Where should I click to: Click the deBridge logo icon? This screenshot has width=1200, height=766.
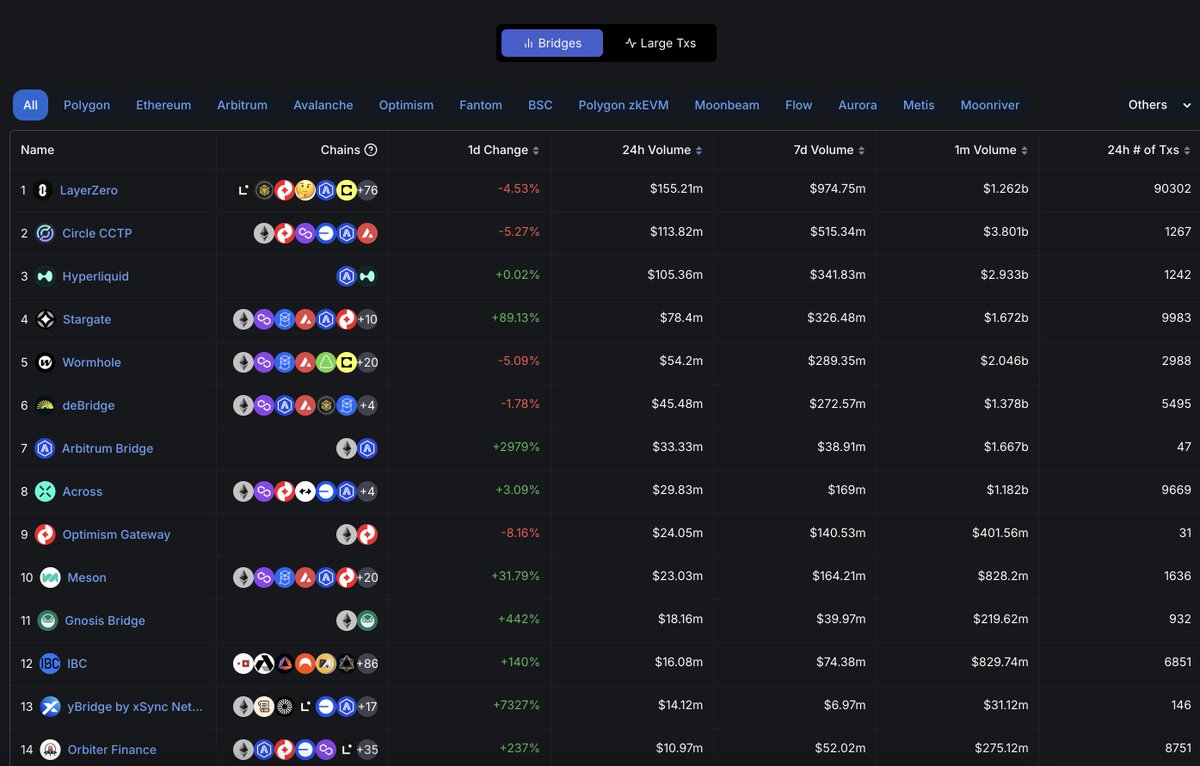coord(45,405)
